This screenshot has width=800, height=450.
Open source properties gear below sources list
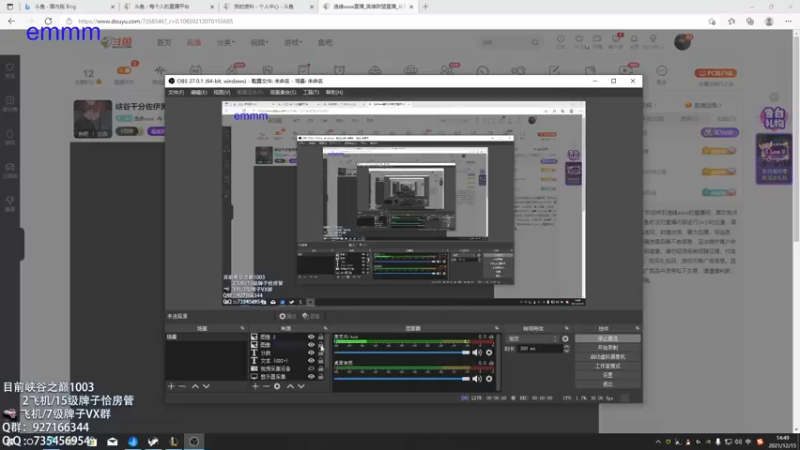coord(277,386)
